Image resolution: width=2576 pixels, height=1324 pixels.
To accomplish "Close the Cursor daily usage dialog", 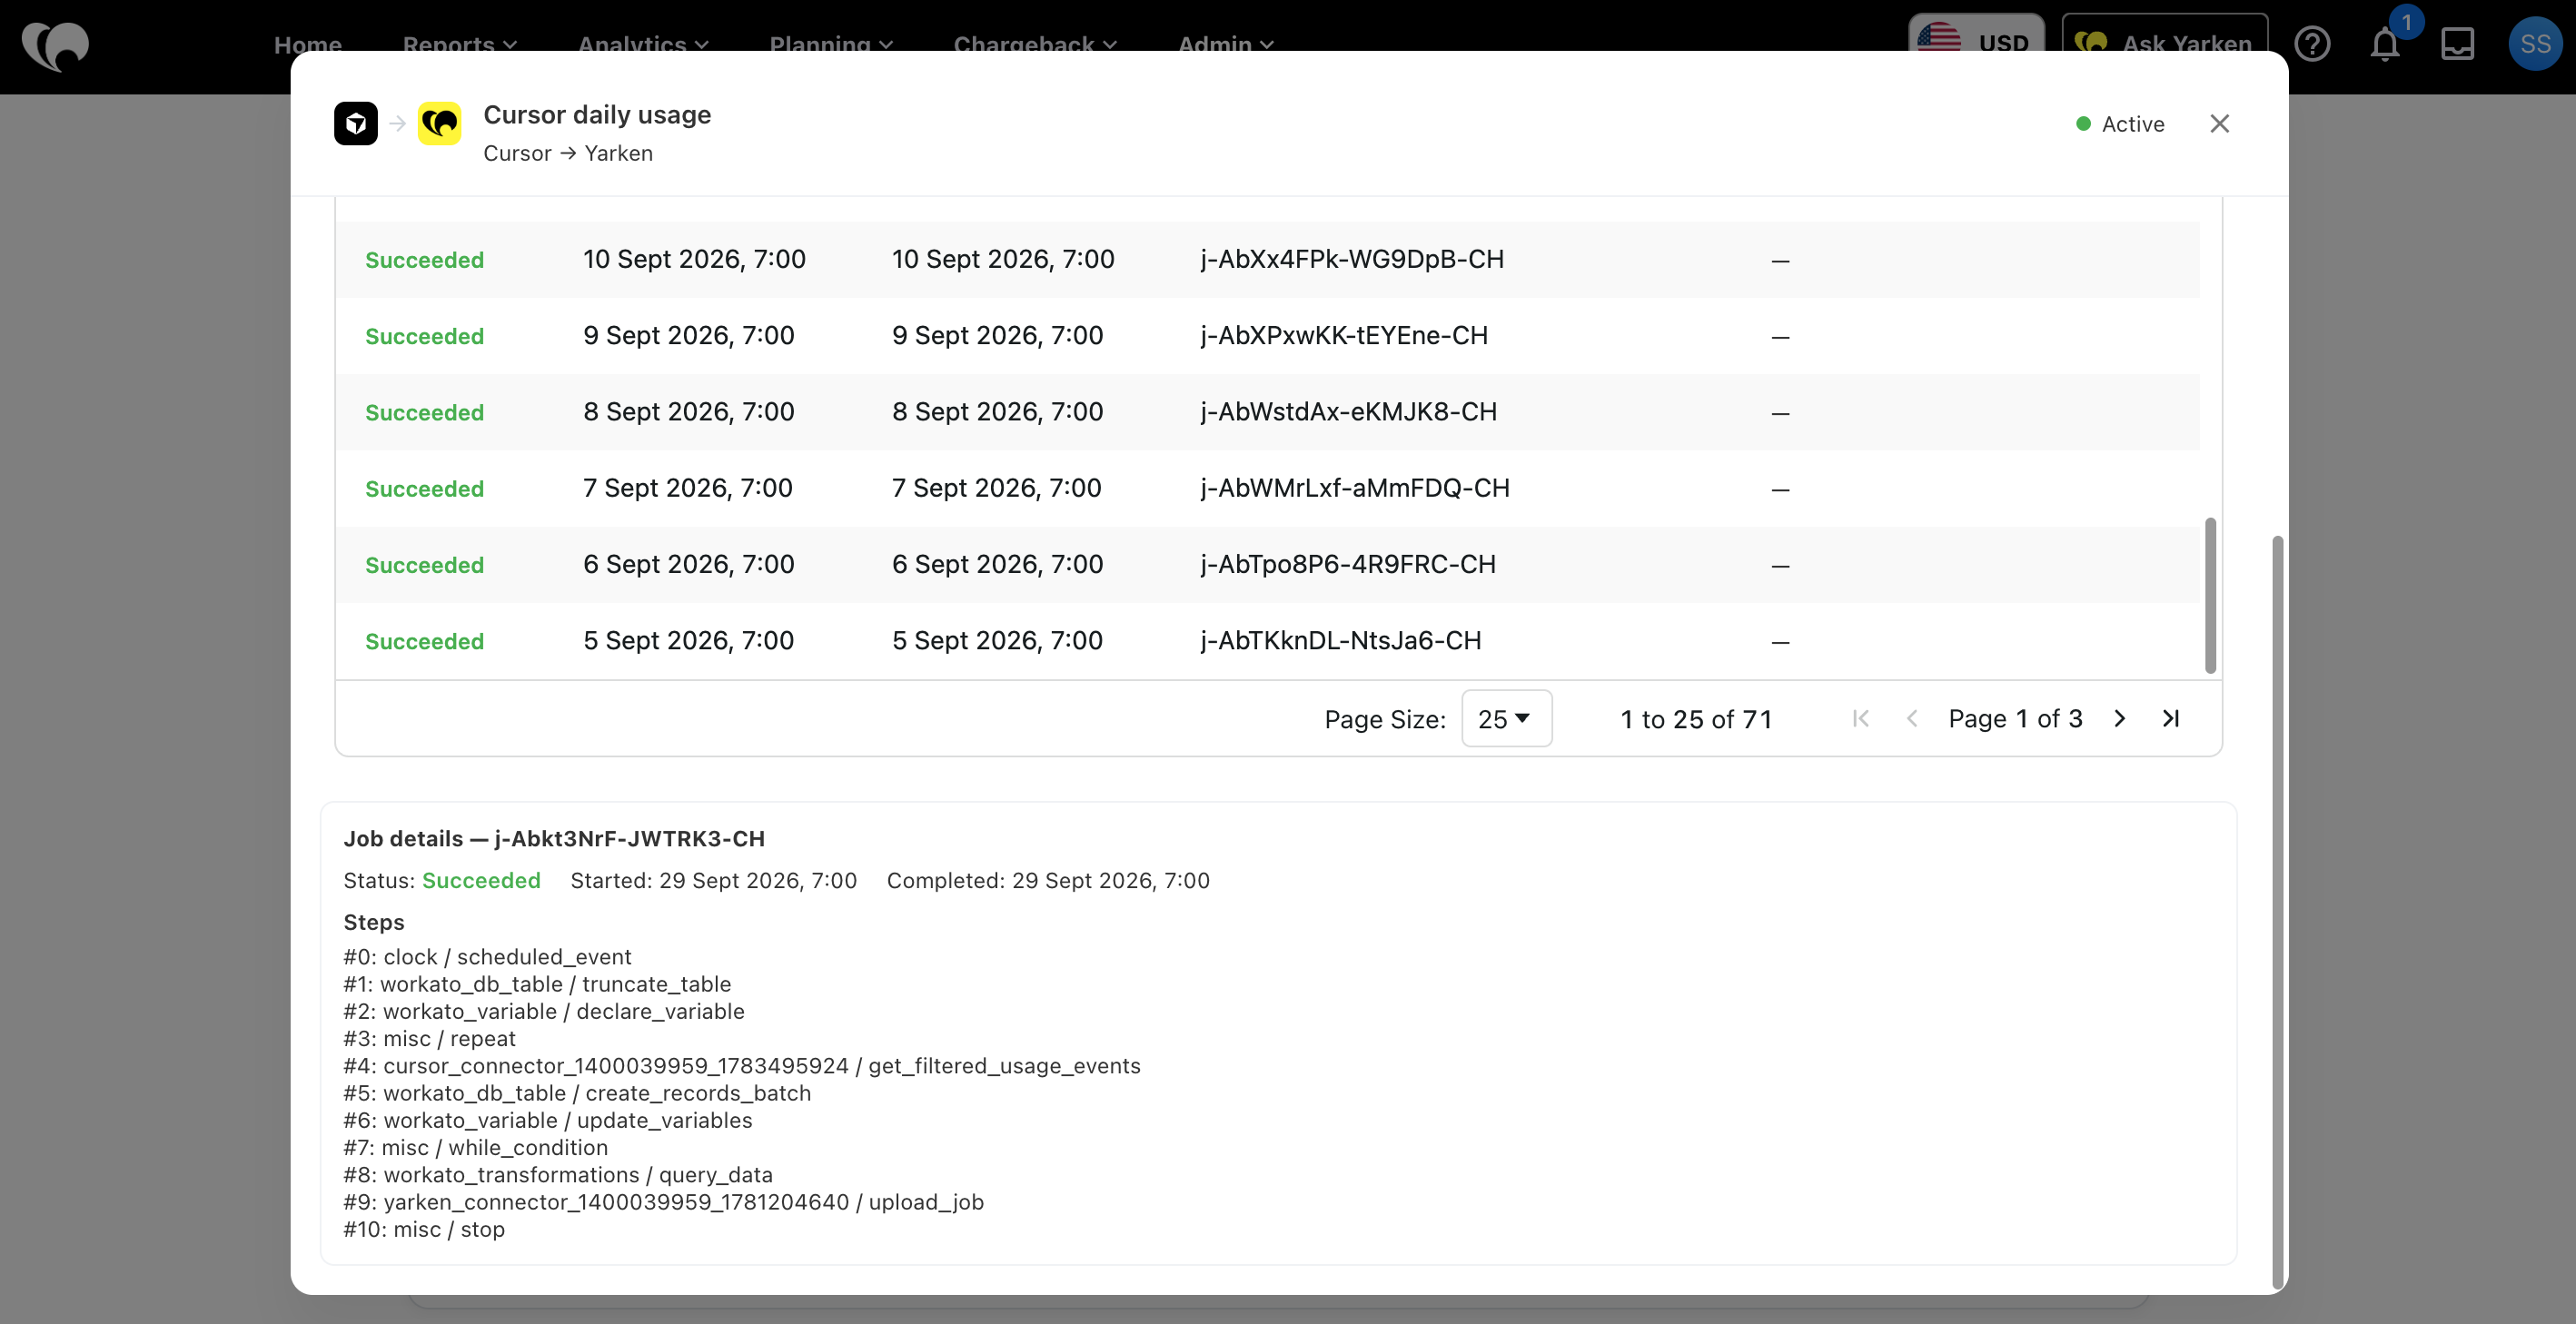I will coord(2219,124).
